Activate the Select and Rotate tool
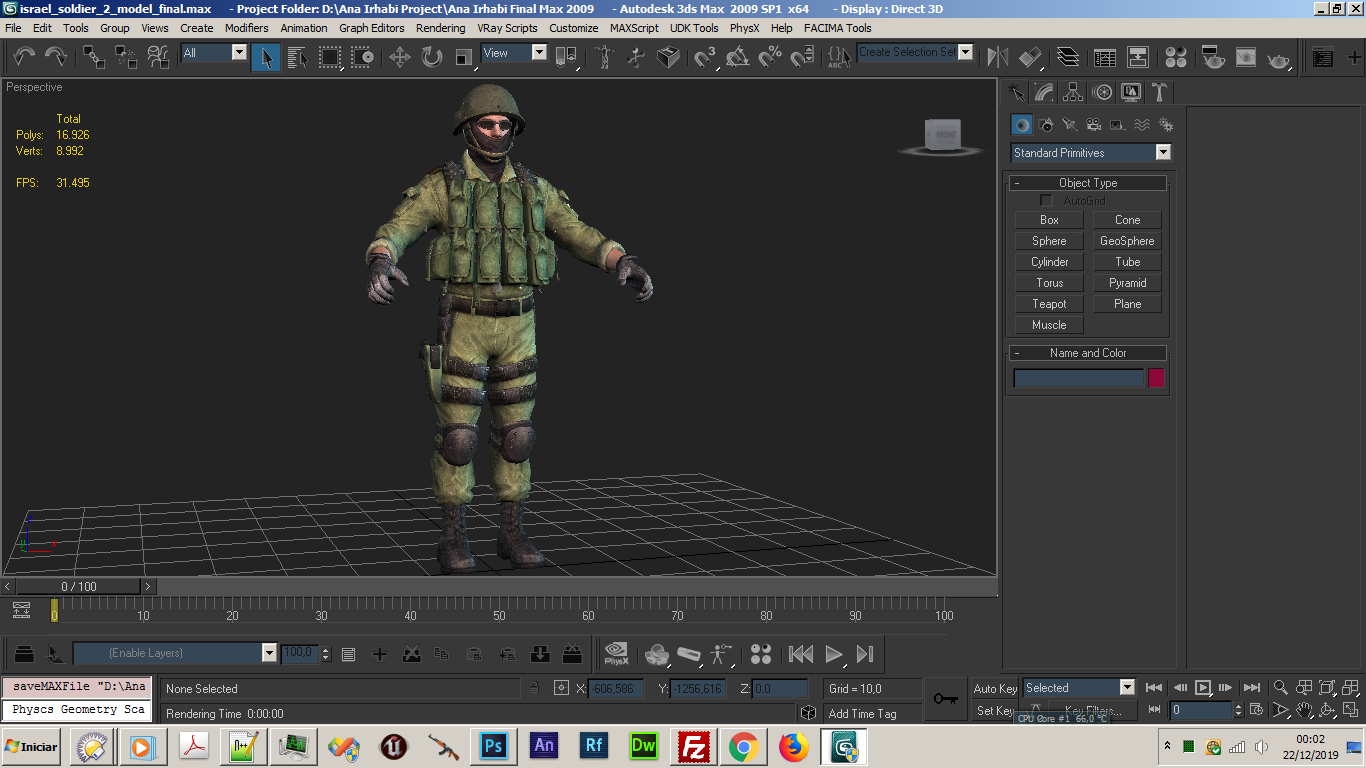 [432, 57]
